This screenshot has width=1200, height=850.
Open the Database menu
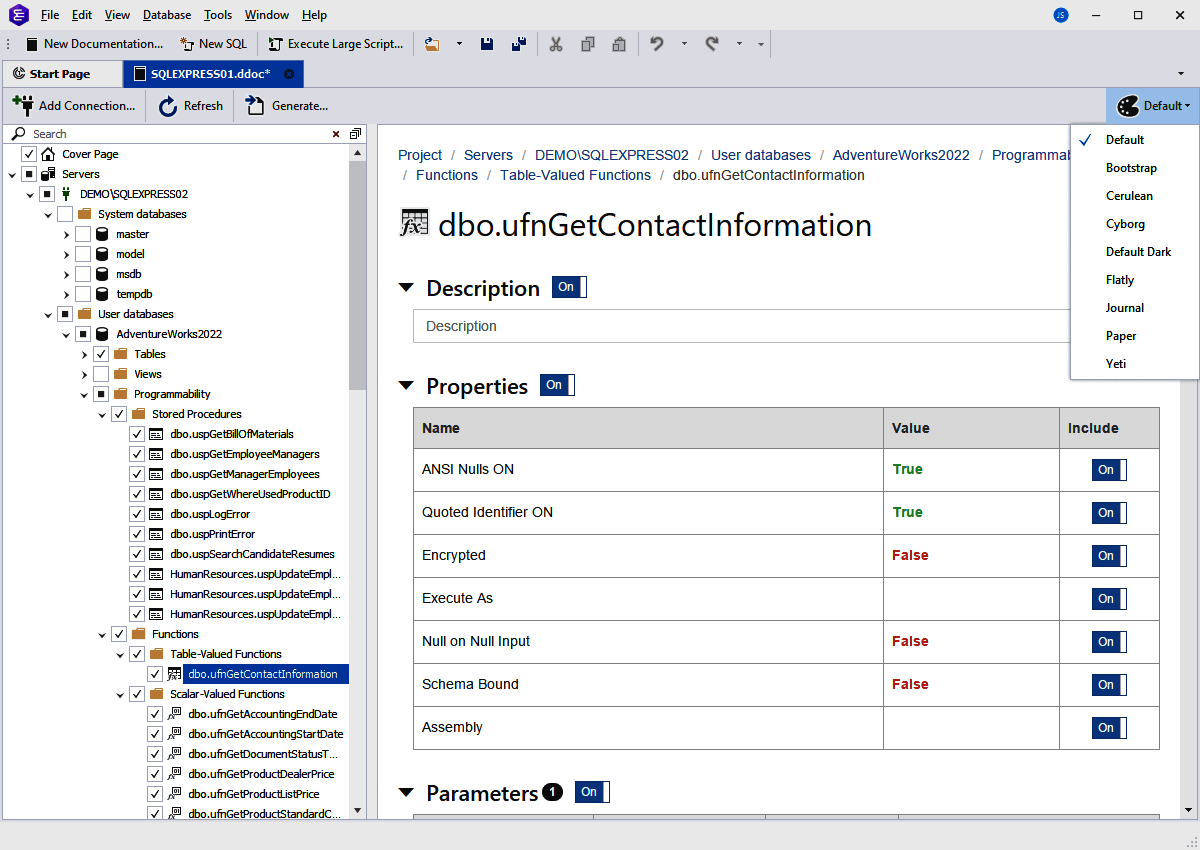(x=166, y=14)
